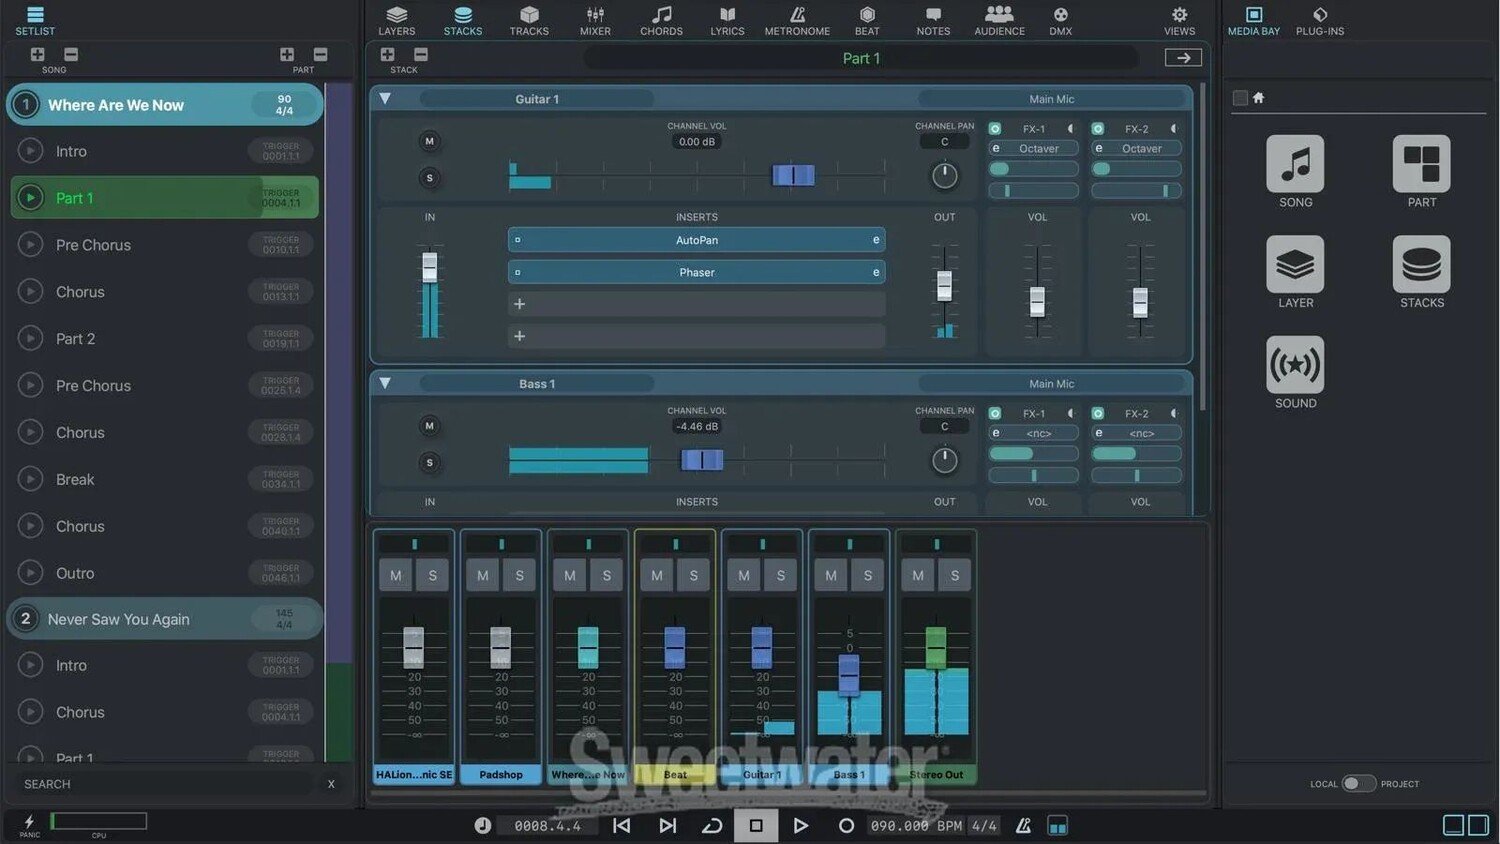Click the Stereo Out channel fader
Screen dimensions: 1500x844
point(936,647)
